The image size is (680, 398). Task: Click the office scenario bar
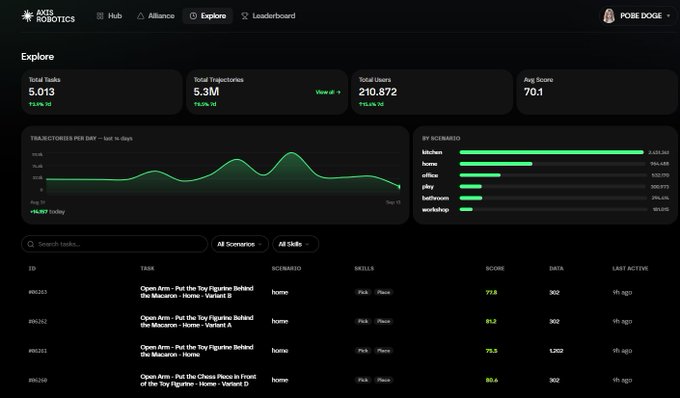coord(480,175)
